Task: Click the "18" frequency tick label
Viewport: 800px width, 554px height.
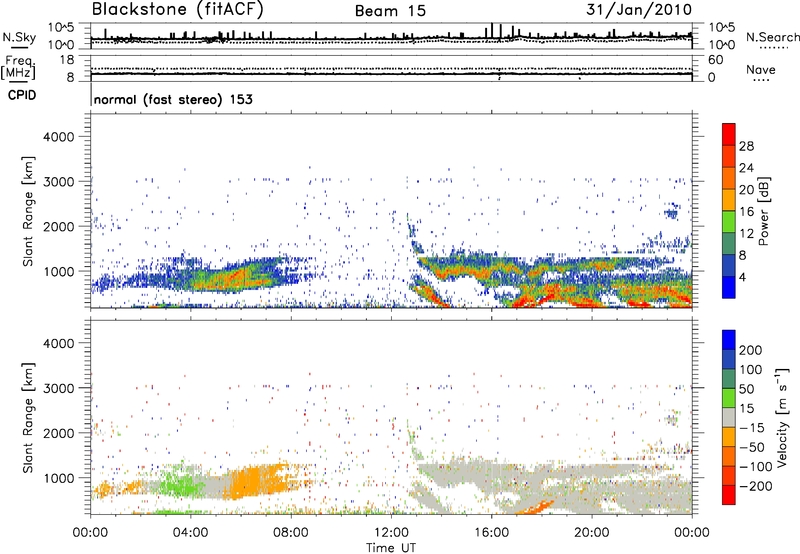Action: pos(67,60)
